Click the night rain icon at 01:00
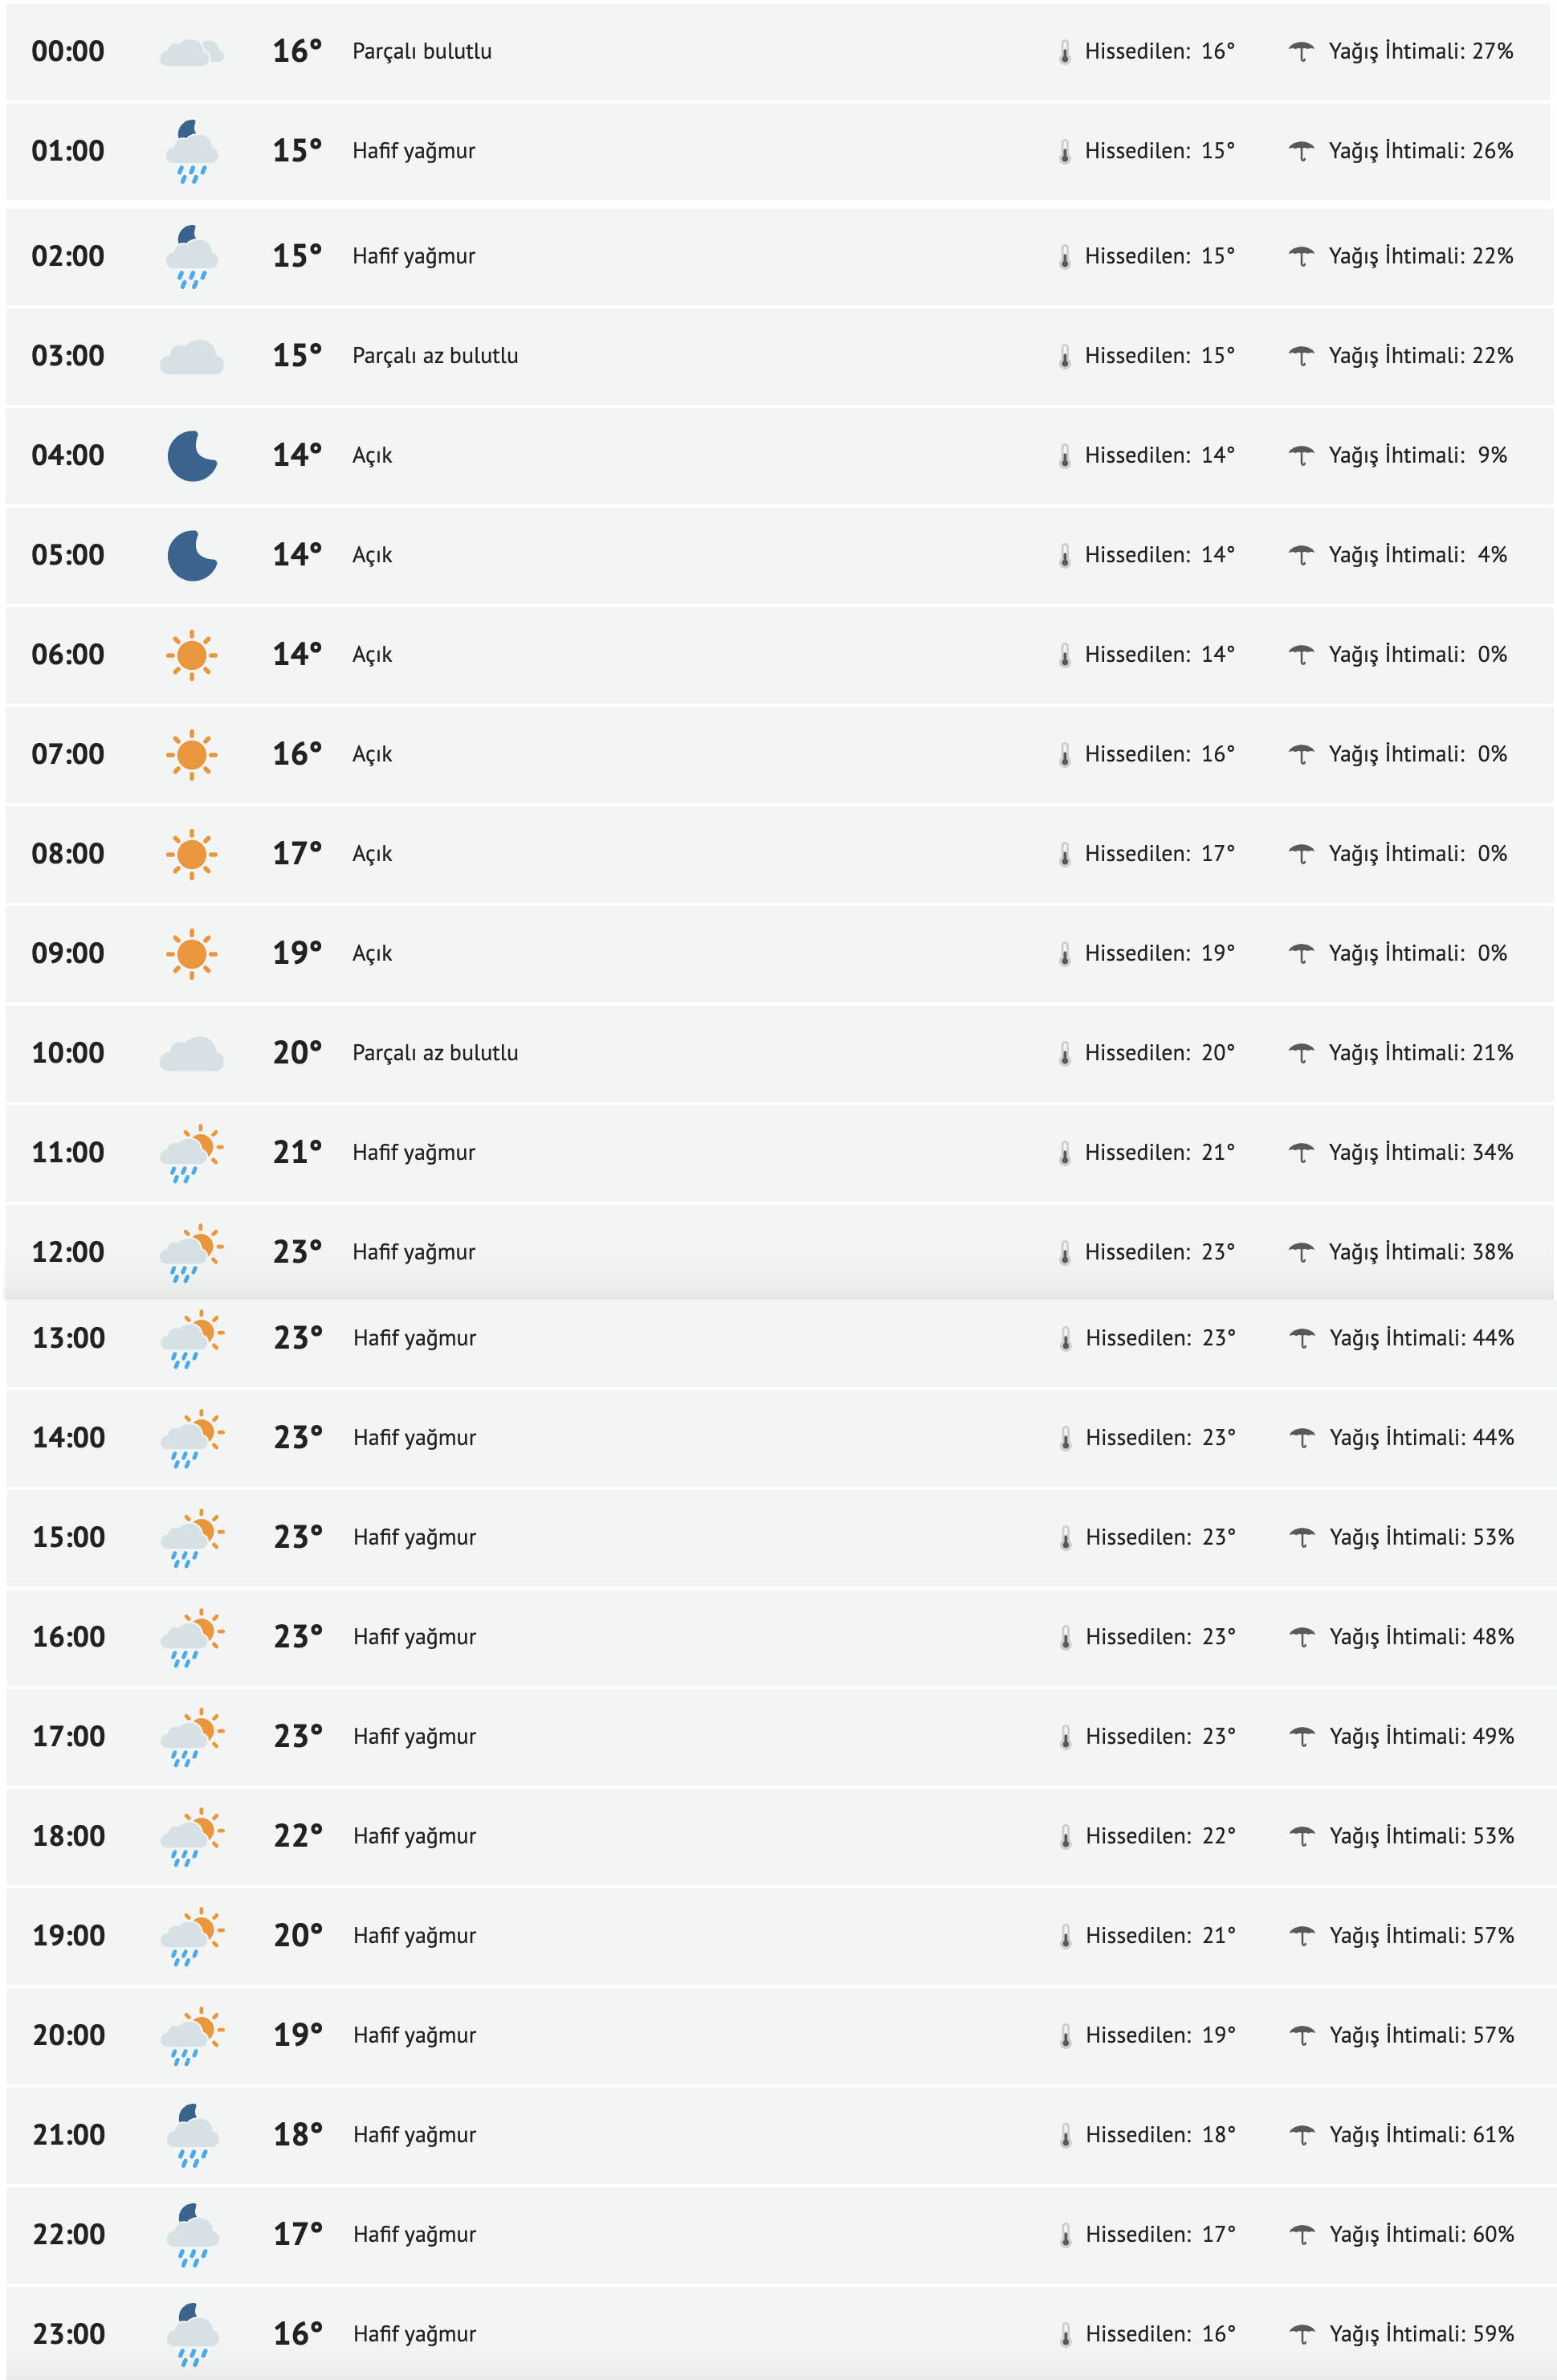The width and height of the screenshot is (1557, 2380). [191, 152]
